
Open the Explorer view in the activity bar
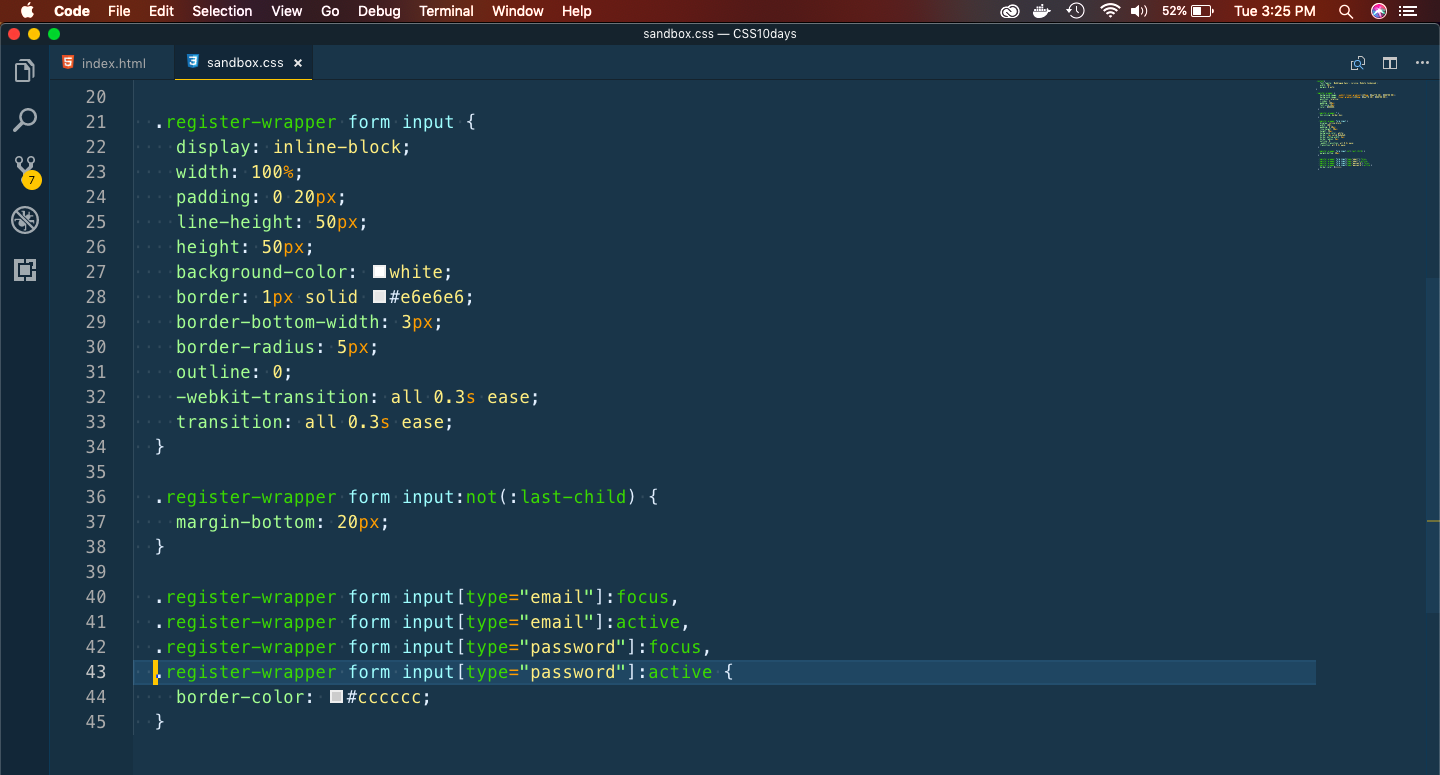click(x=25, y=70)
